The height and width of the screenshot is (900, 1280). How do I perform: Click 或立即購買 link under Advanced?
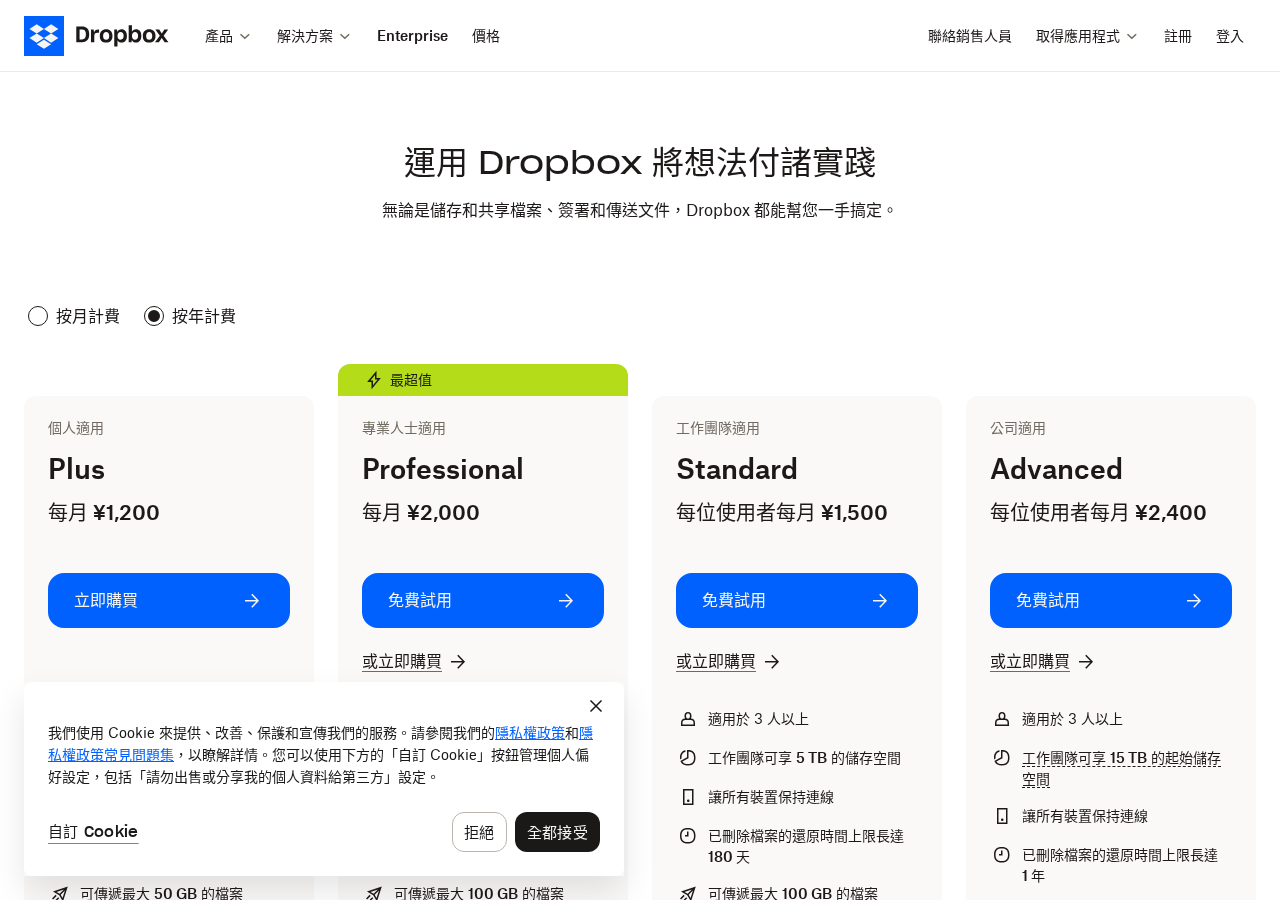click(1030, 661)
